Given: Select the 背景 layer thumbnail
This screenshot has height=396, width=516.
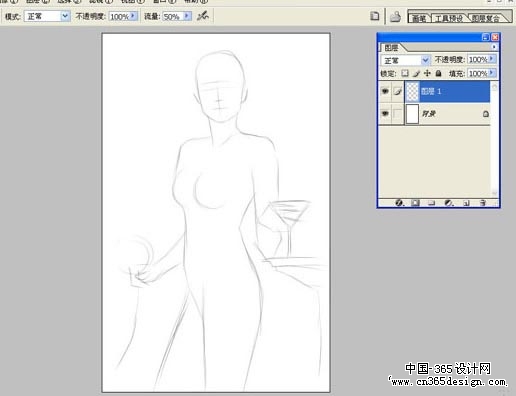Looking at the screenshot, I should (412, 114).
